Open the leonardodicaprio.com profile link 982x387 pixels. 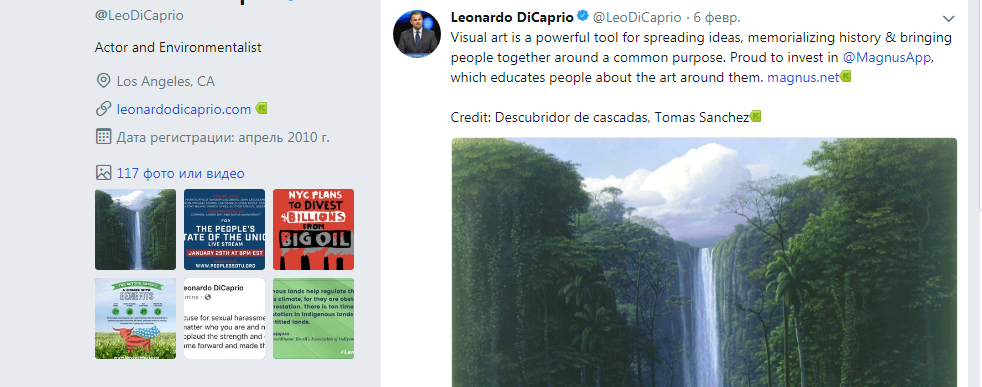(183, 109)
